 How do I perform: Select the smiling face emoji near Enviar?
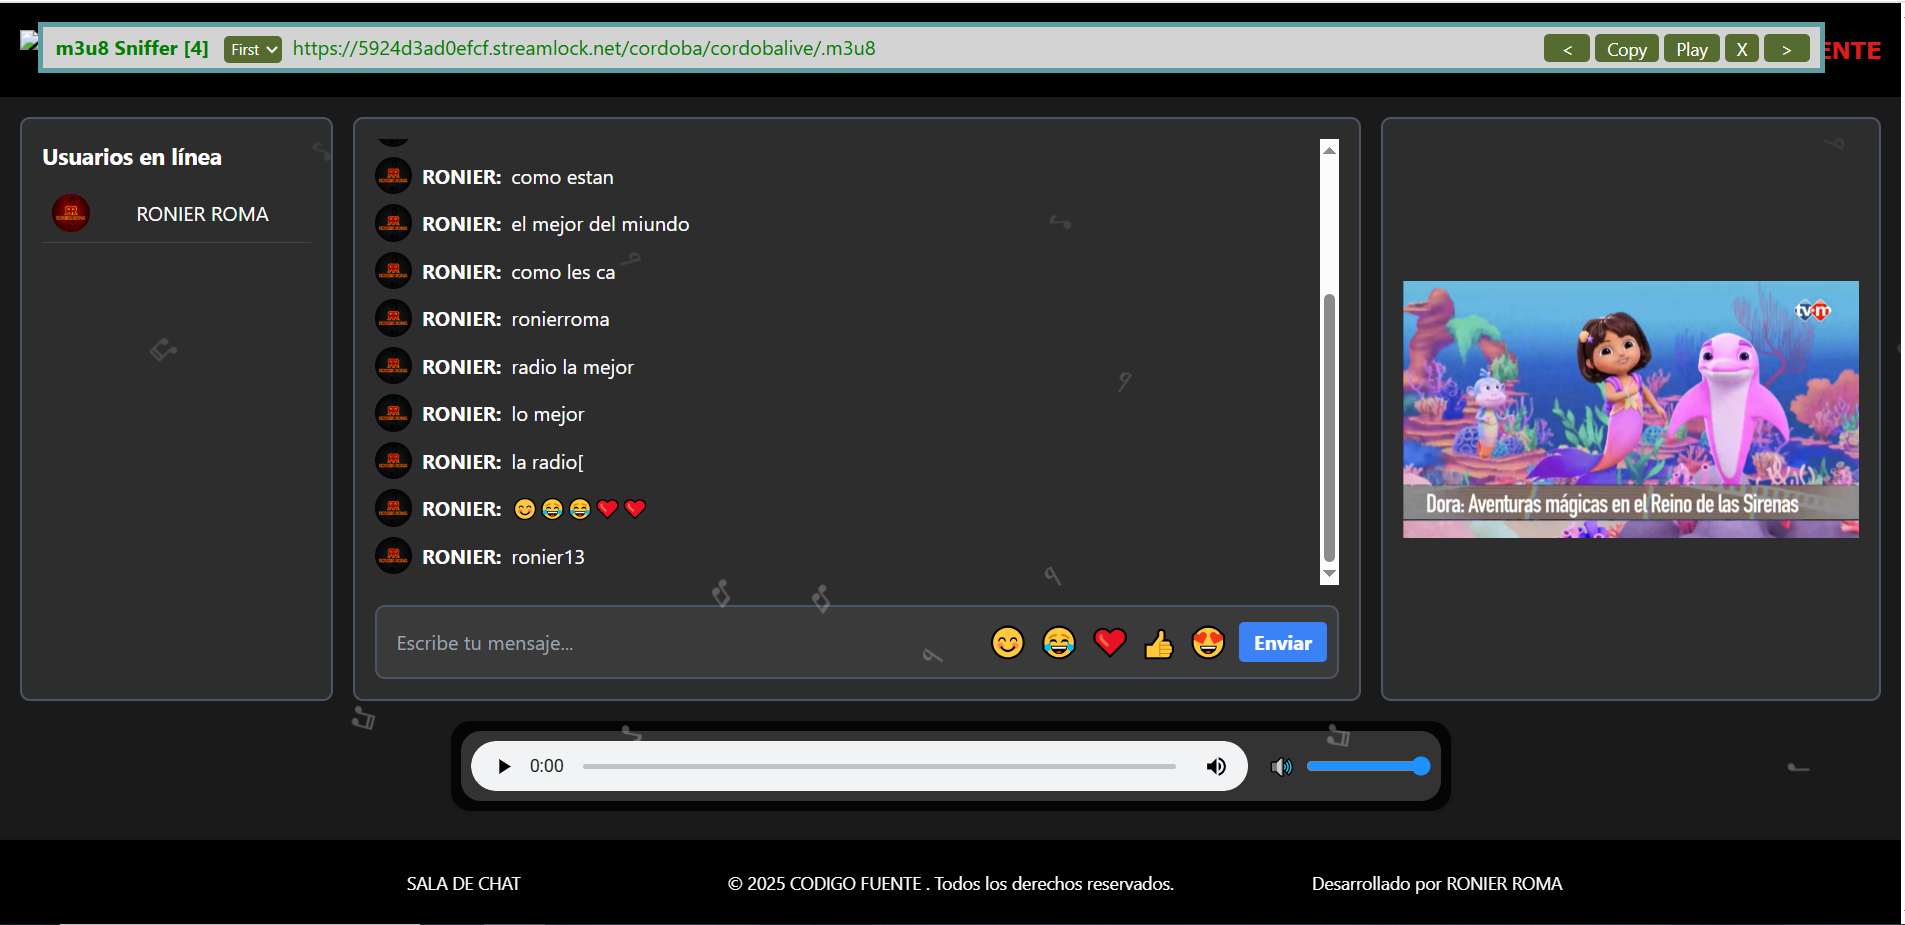[1007, 642]
